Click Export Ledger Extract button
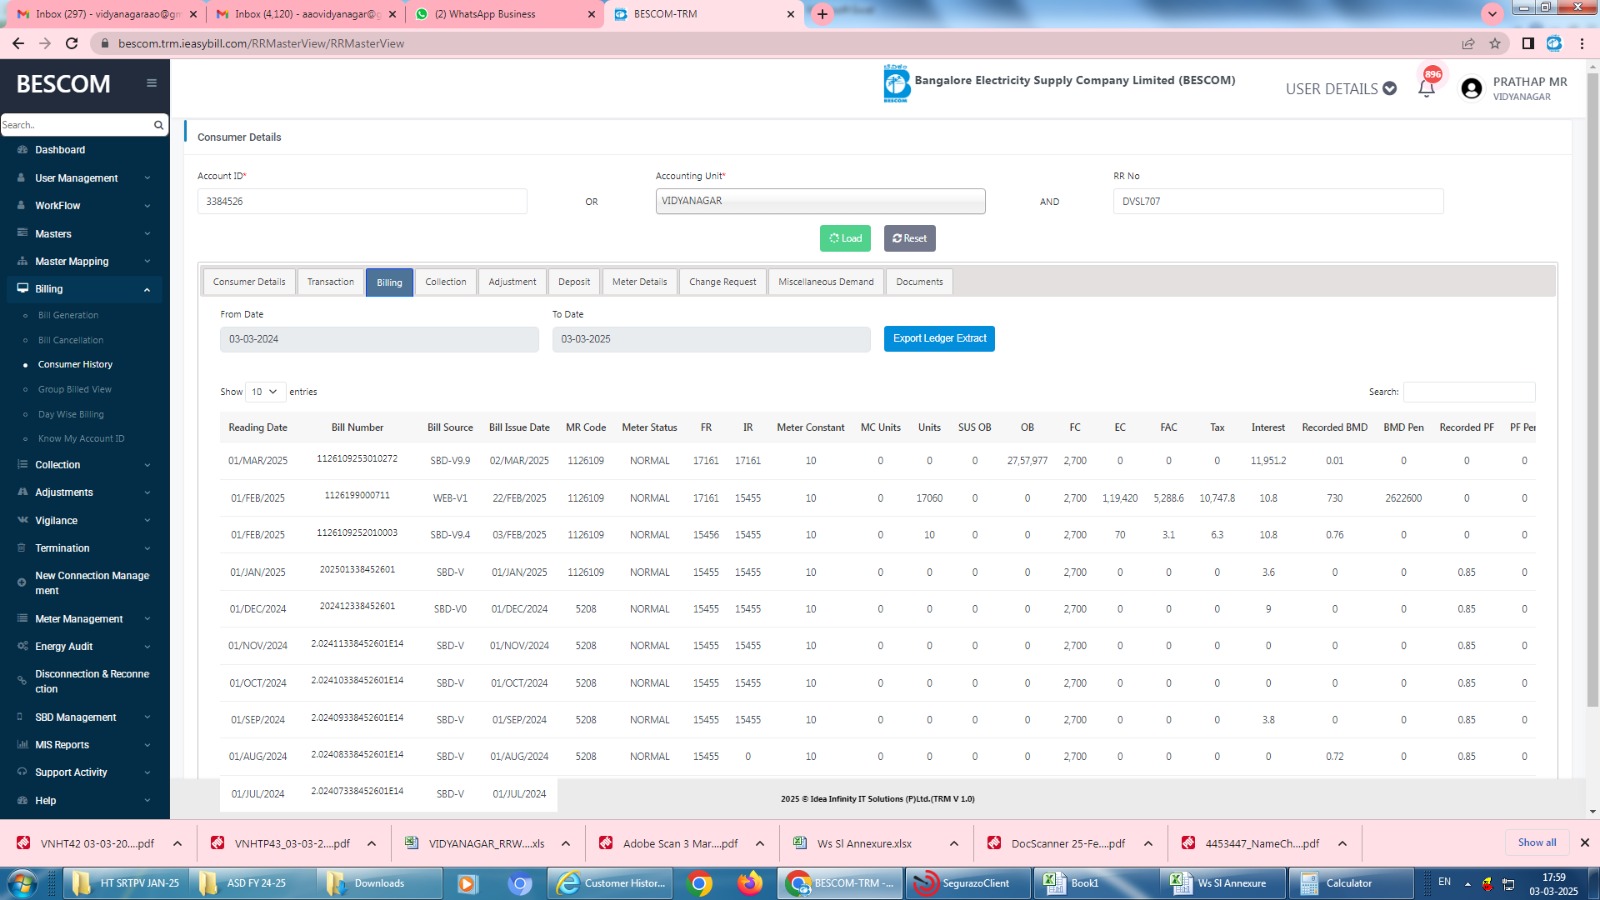The width and height of the screenshot is (1600, 900). (939, 339)
